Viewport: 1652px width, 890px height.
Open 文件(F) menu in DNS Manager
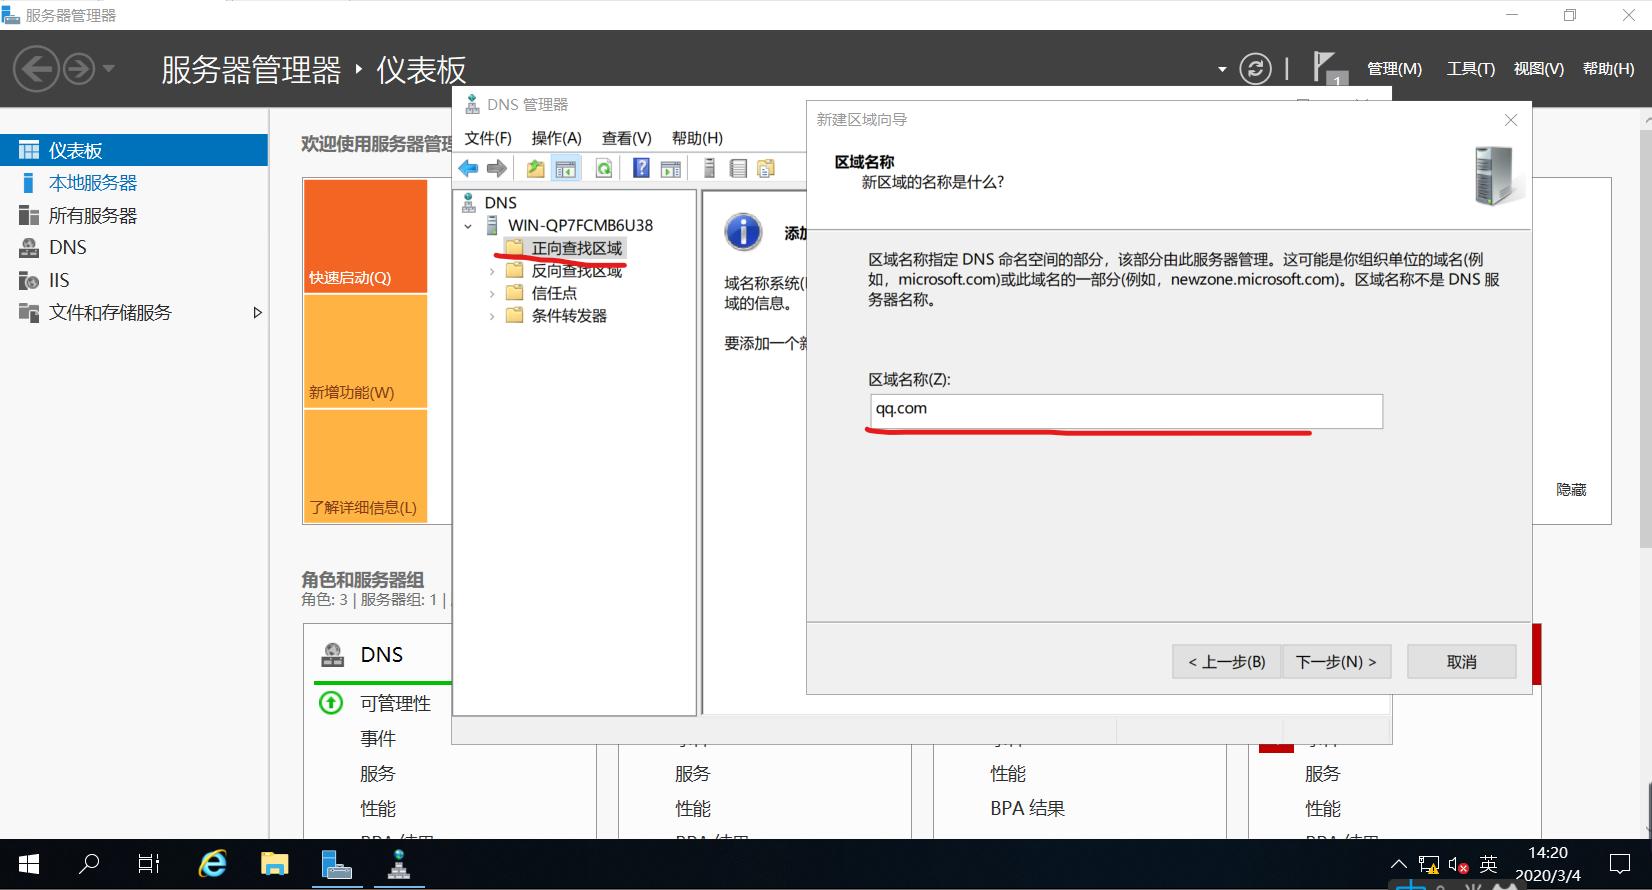coord(488,138)
